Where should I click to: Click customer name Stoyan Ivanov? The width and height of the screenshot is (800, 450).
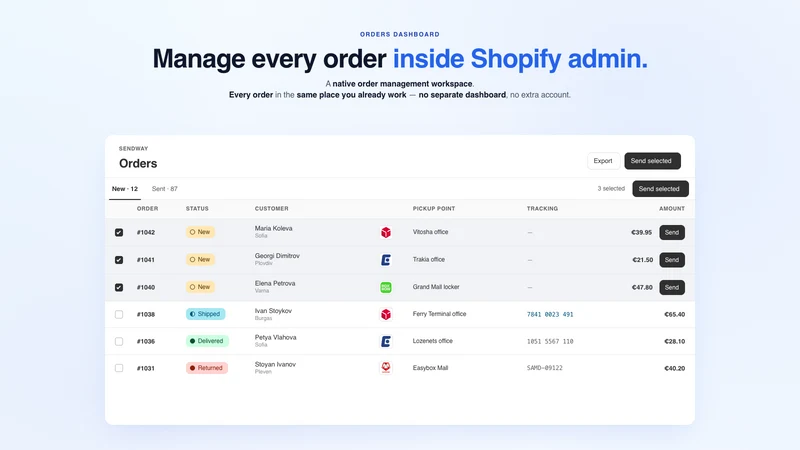point(275,364)
